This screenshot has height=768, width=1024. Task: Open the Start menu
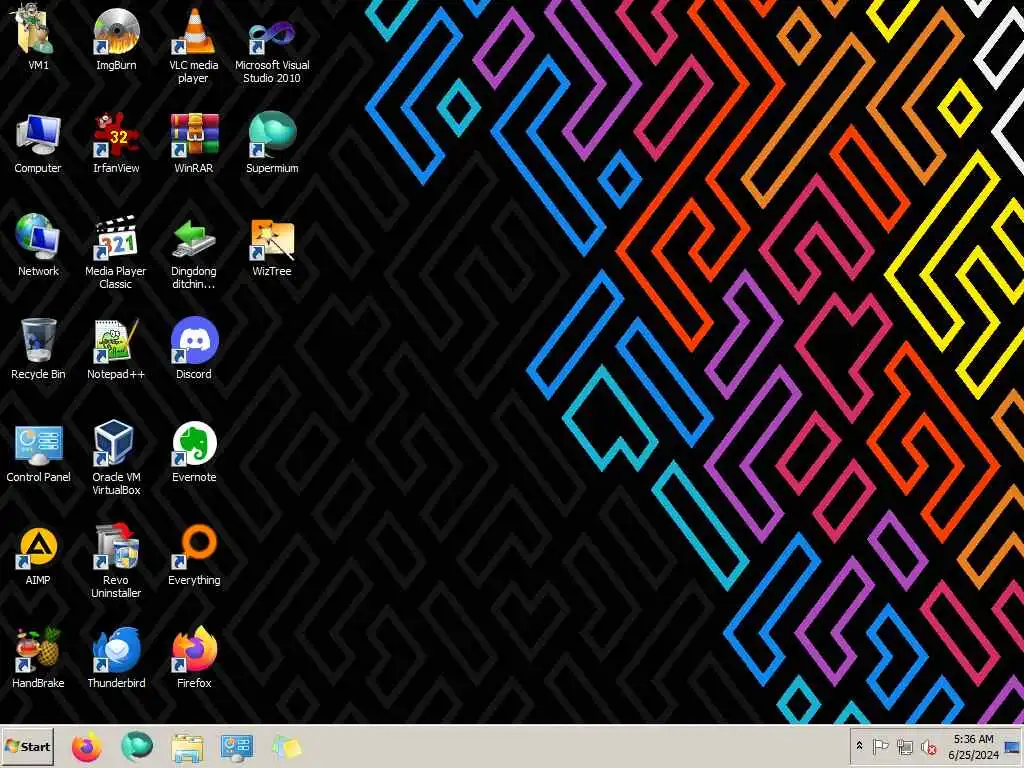click(x=27, y=746)
